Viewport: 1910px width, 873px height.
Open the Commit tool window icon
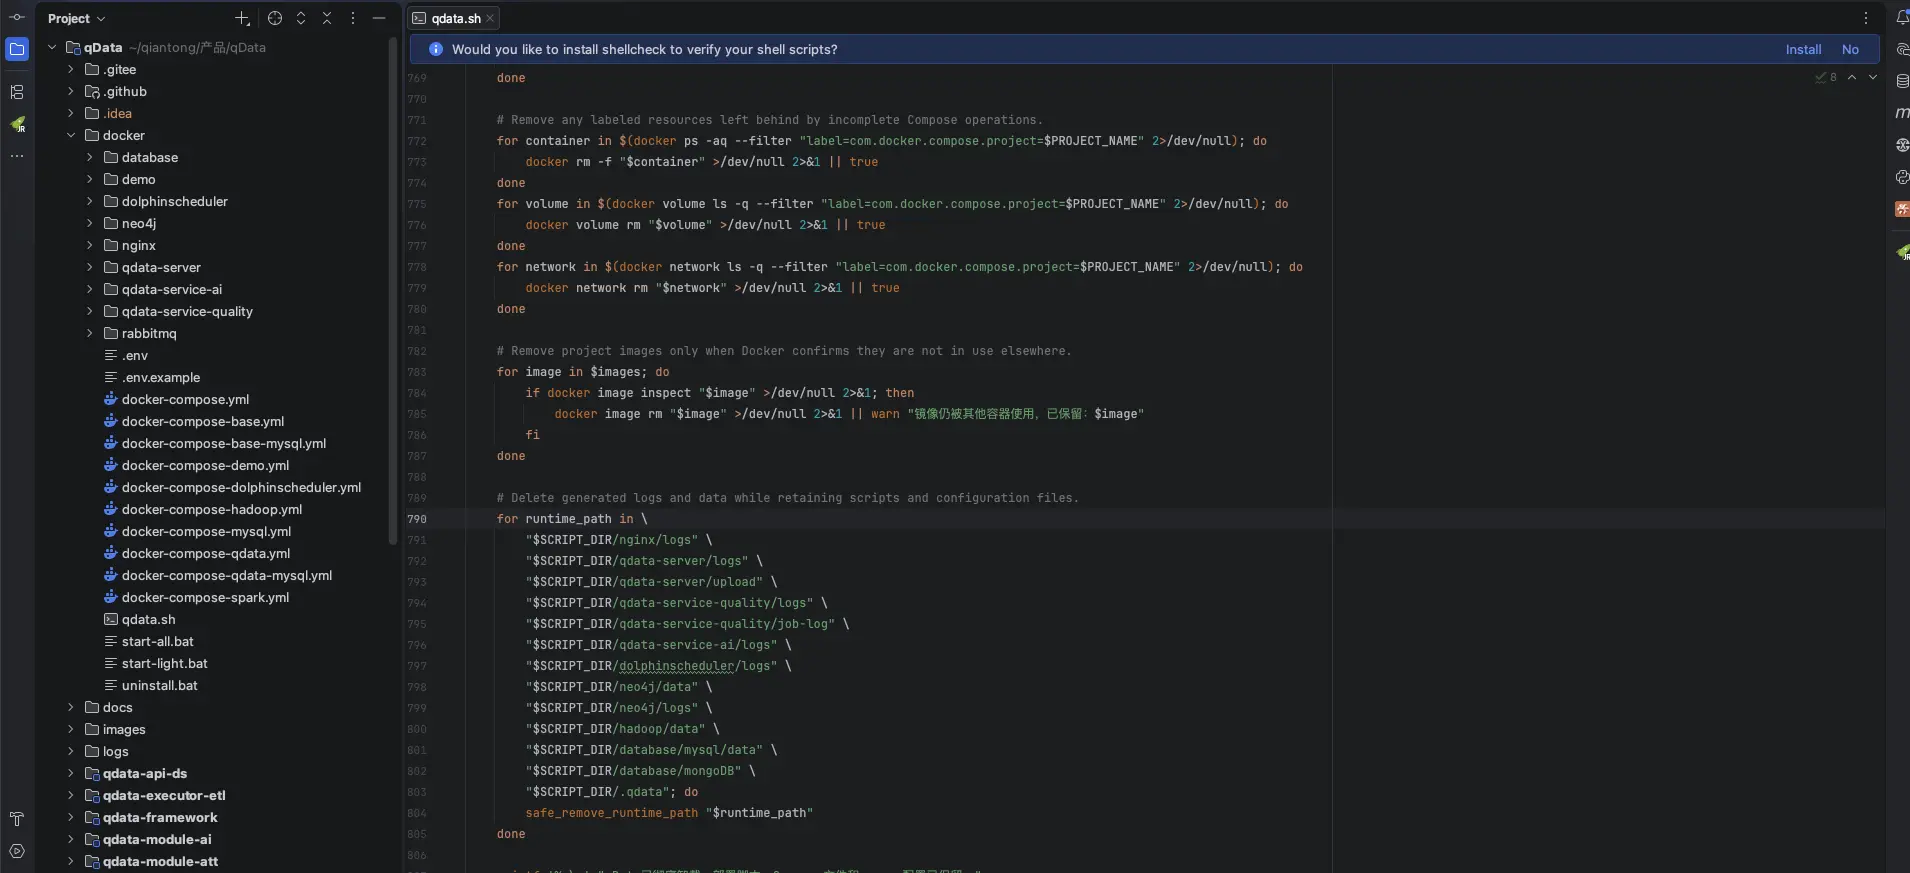click(17, 17)
